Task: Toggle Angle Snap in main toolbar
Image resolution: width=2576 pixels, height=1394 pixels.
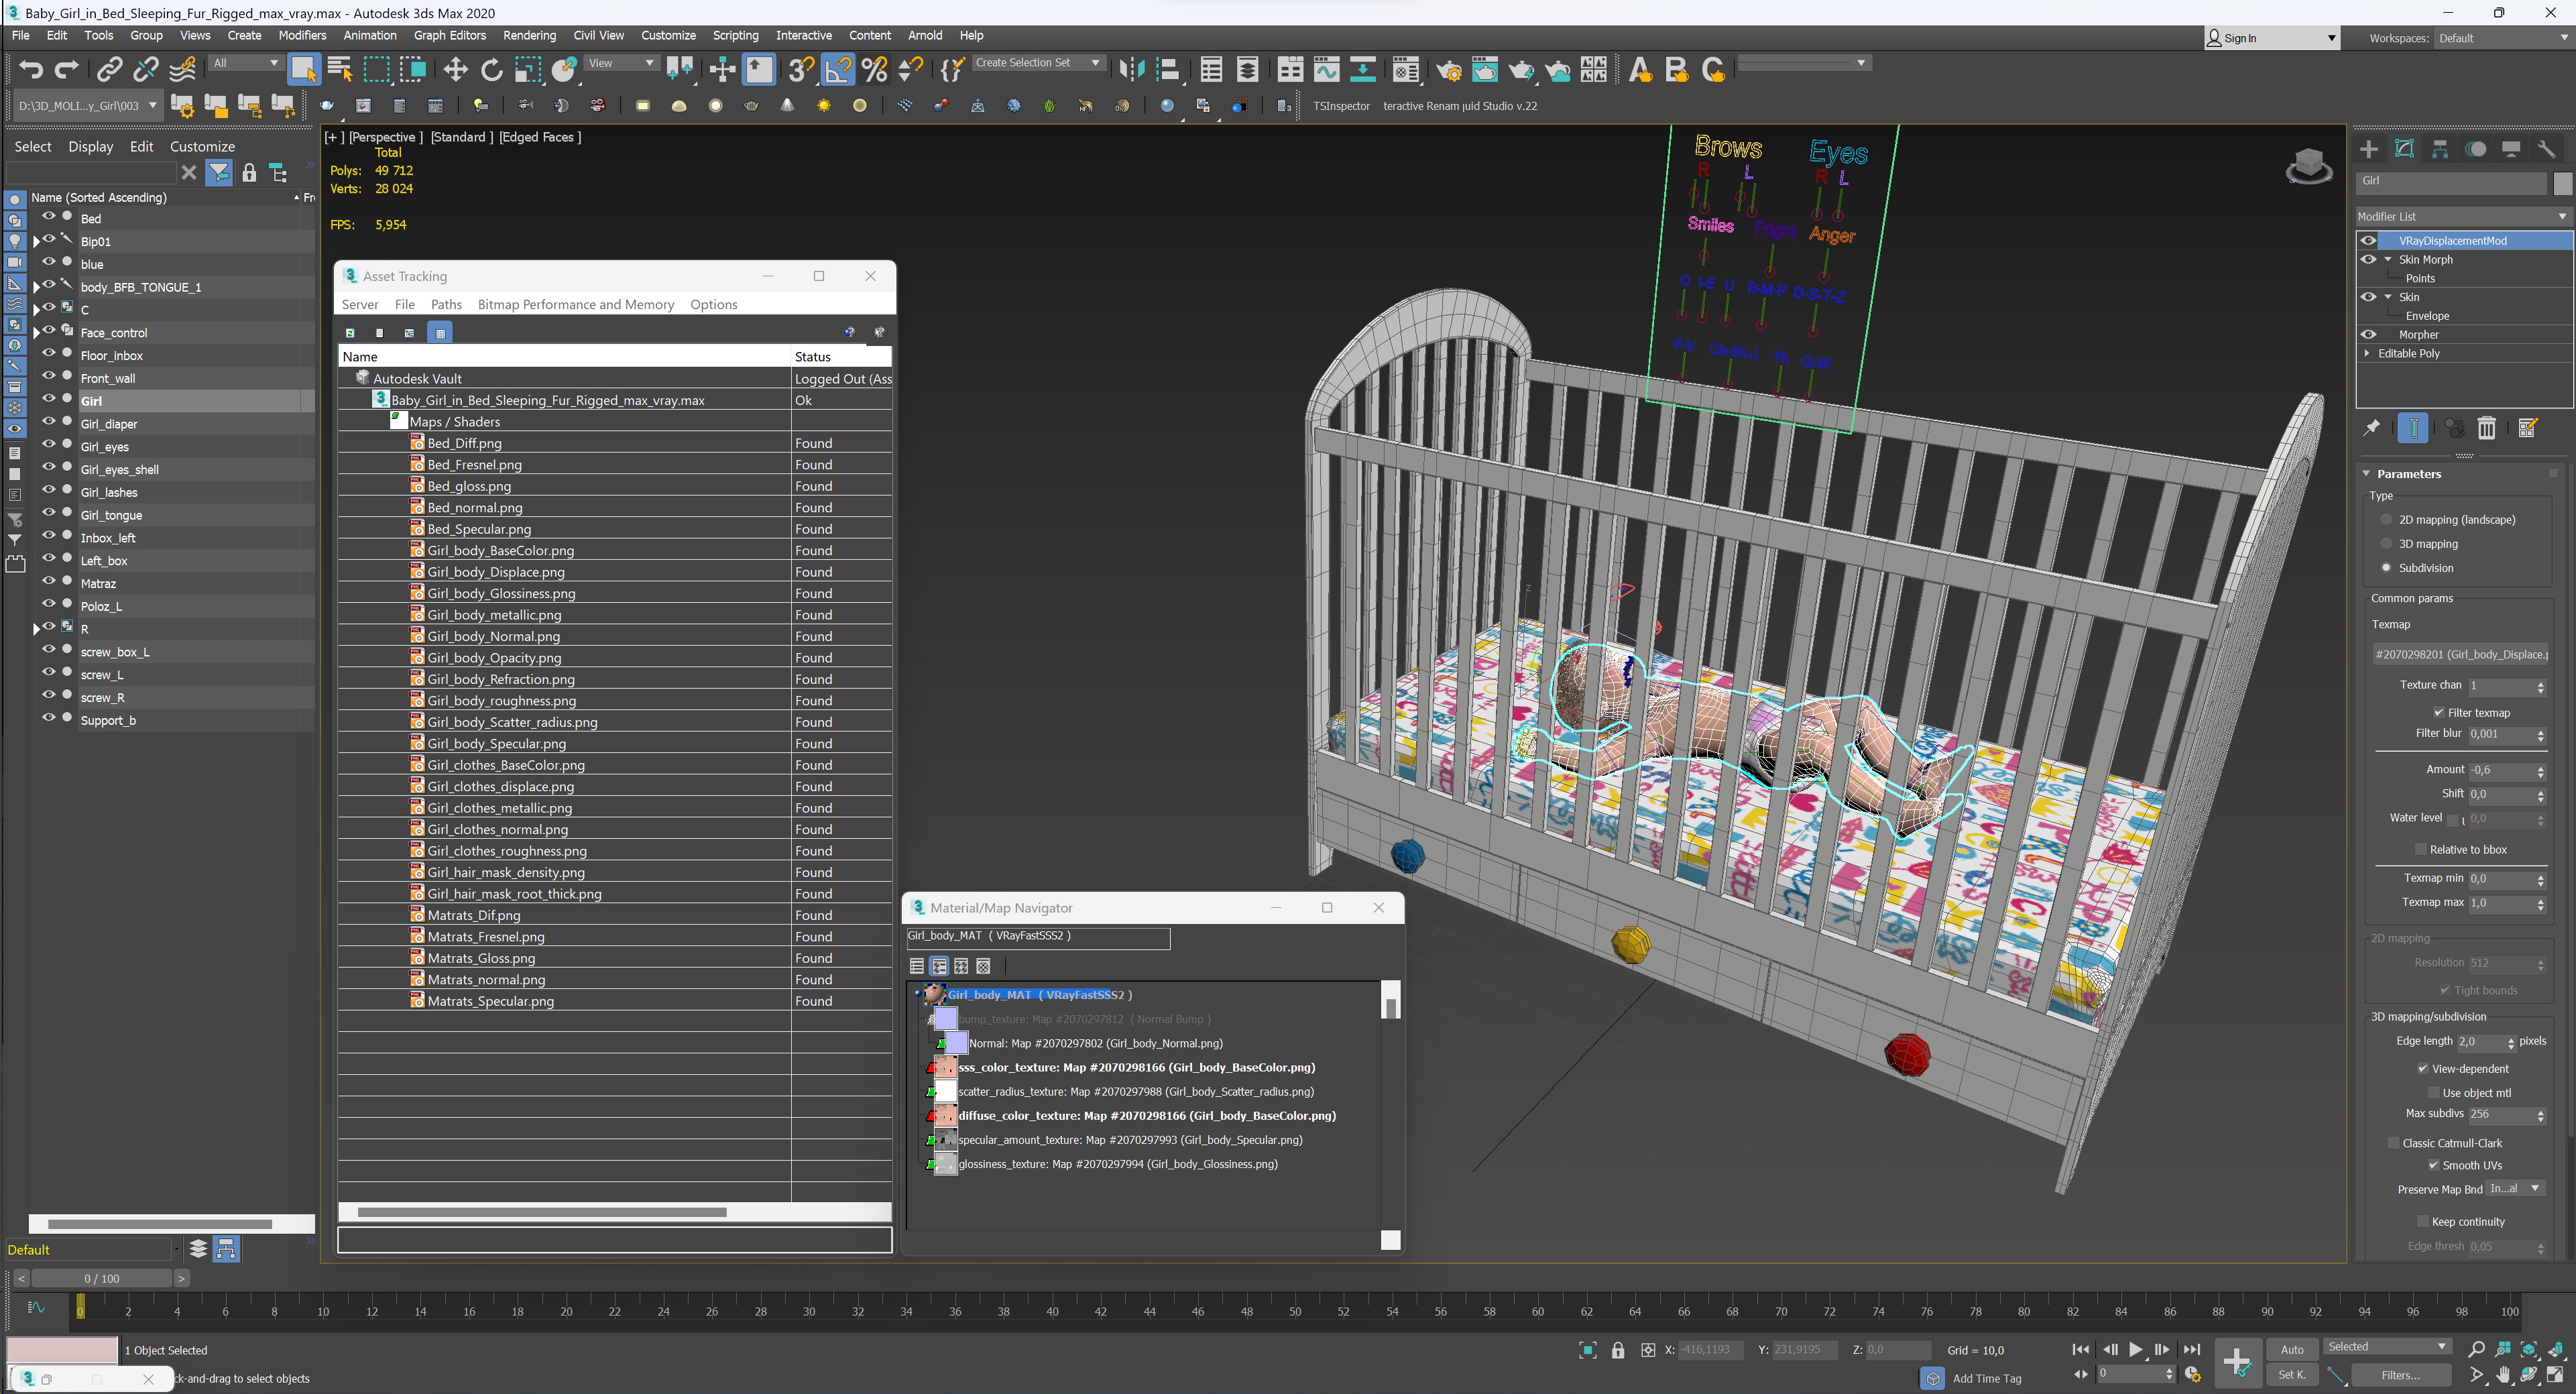Action: click(x=838, y=69)
